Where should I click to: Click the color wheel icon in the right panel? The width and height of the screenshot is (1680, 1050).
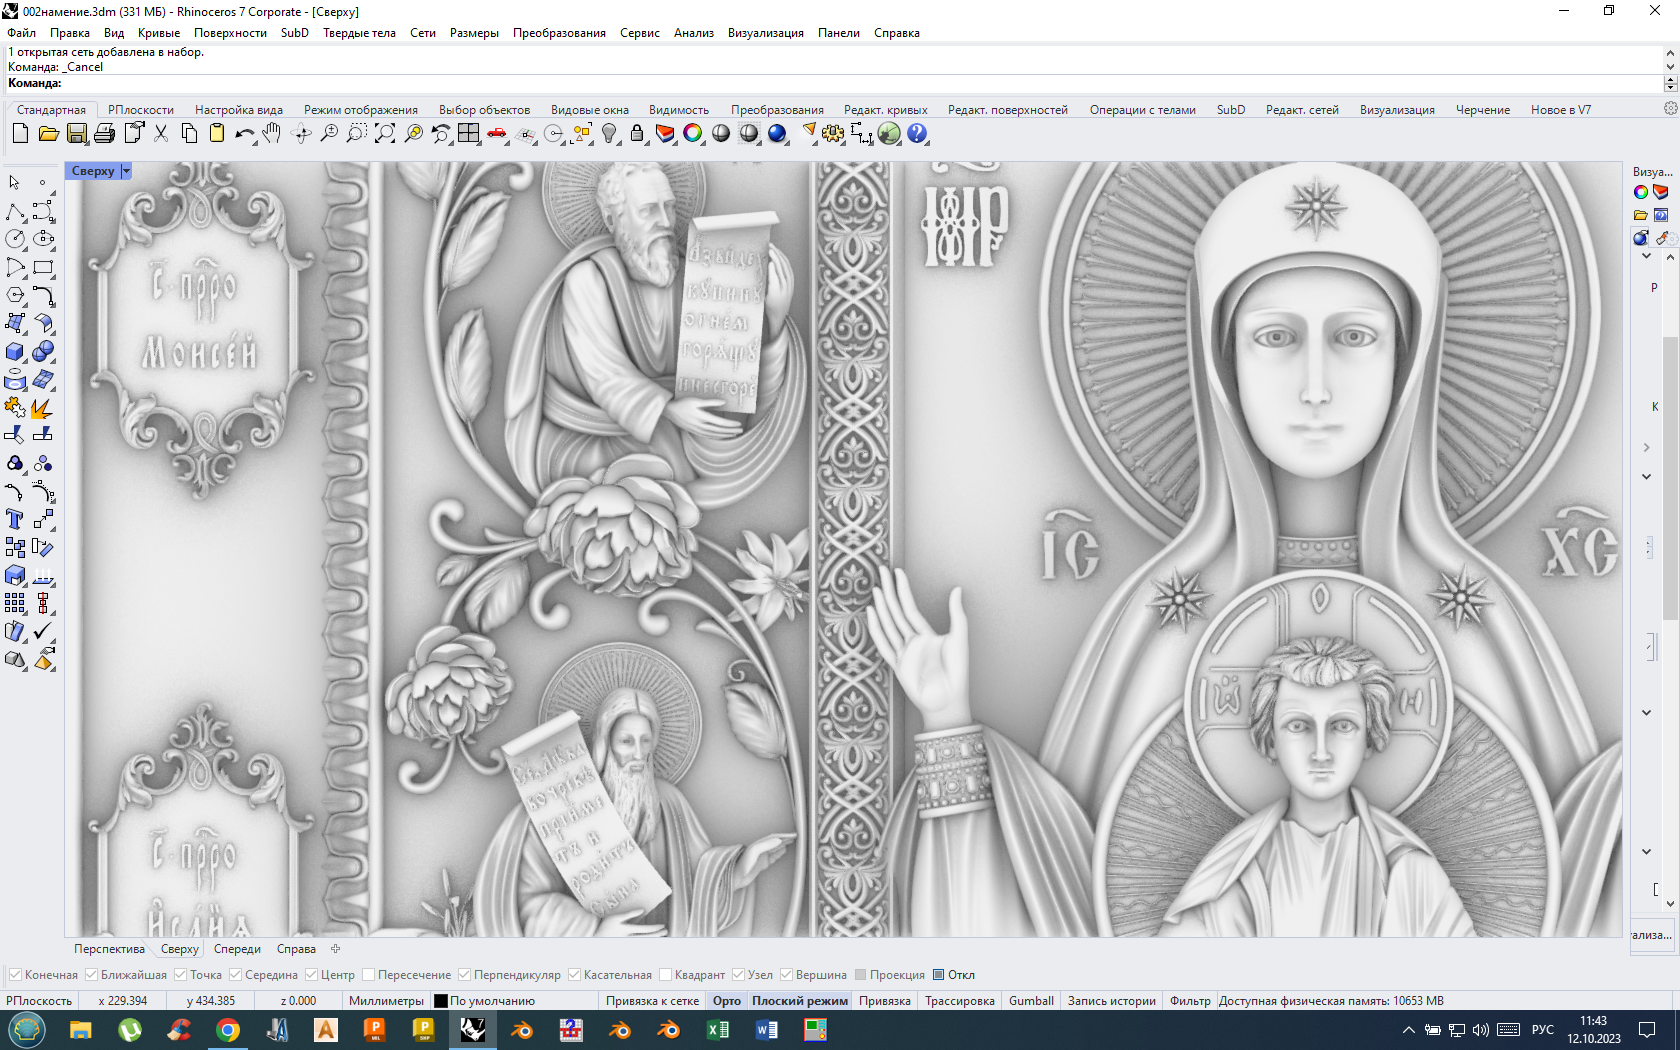pyautogui.click(x=1641, y=192)
